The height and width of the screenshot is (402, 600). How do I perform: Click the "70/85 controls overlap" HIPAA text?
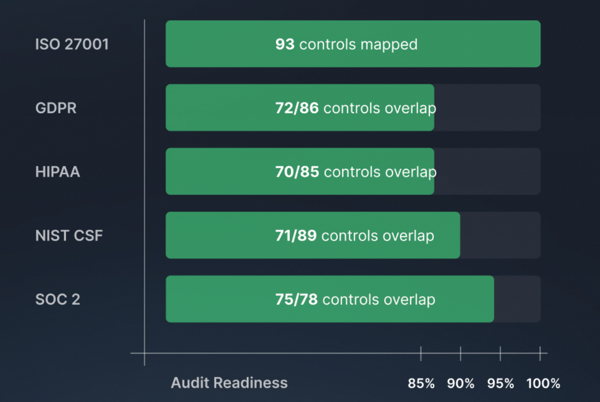(355, 172)
